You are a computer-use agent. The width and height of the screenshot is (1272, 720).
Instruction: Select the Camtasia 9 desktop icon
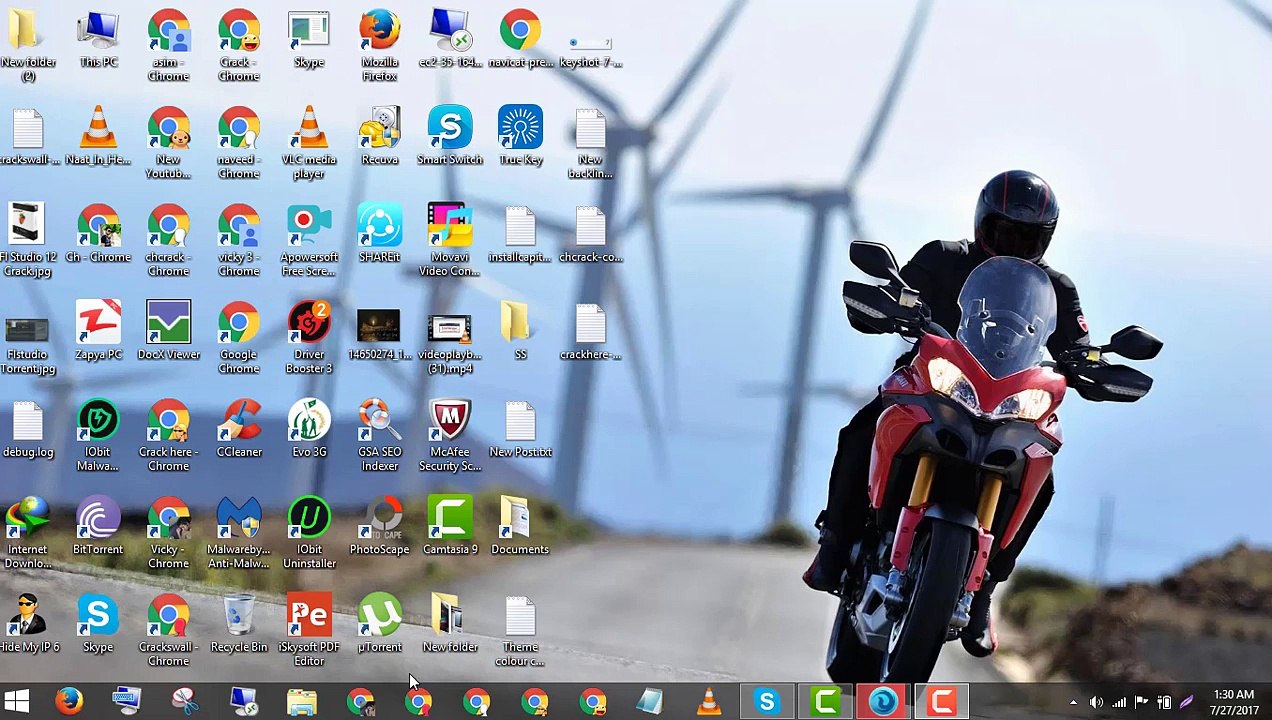[x=450, y=525]
